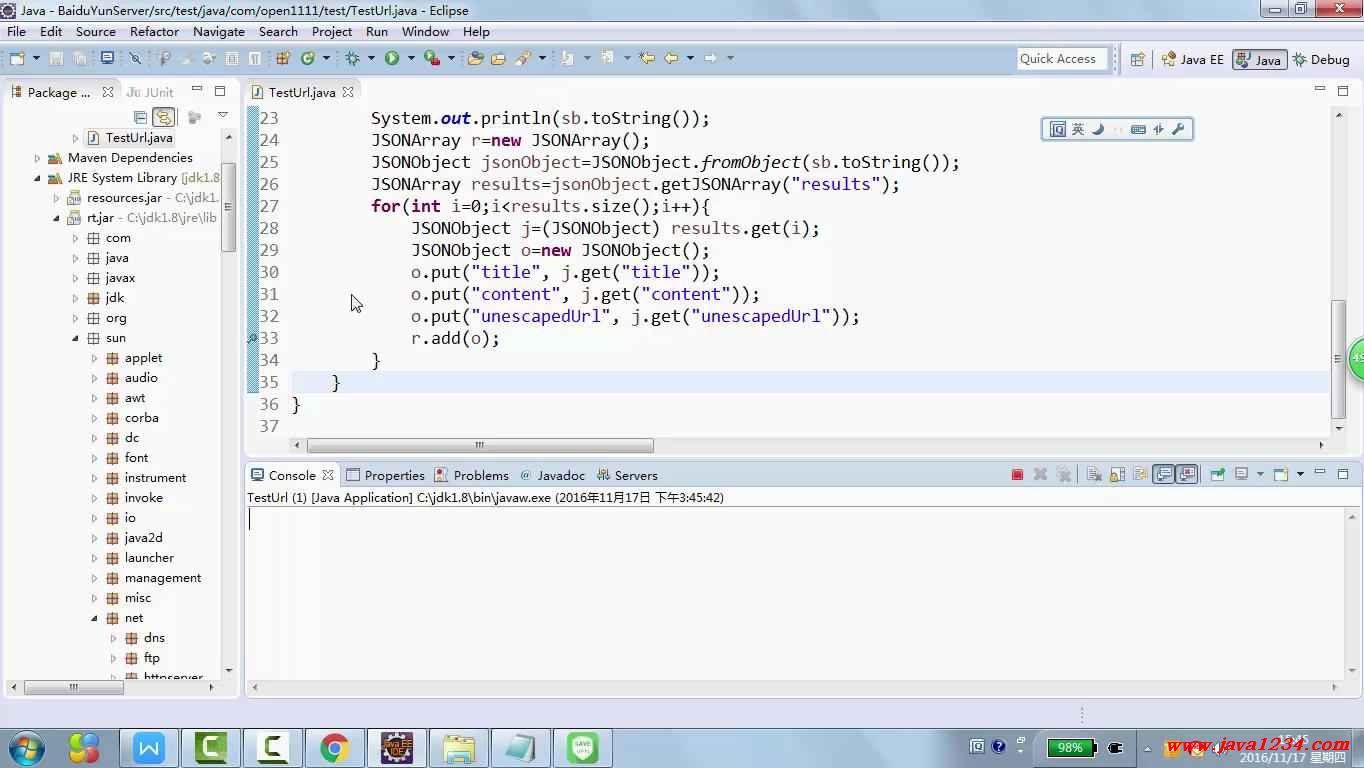Screen dimensions: 1364x768
Task: Switch to the Problems tab
Action: click(x=472, y=475)
